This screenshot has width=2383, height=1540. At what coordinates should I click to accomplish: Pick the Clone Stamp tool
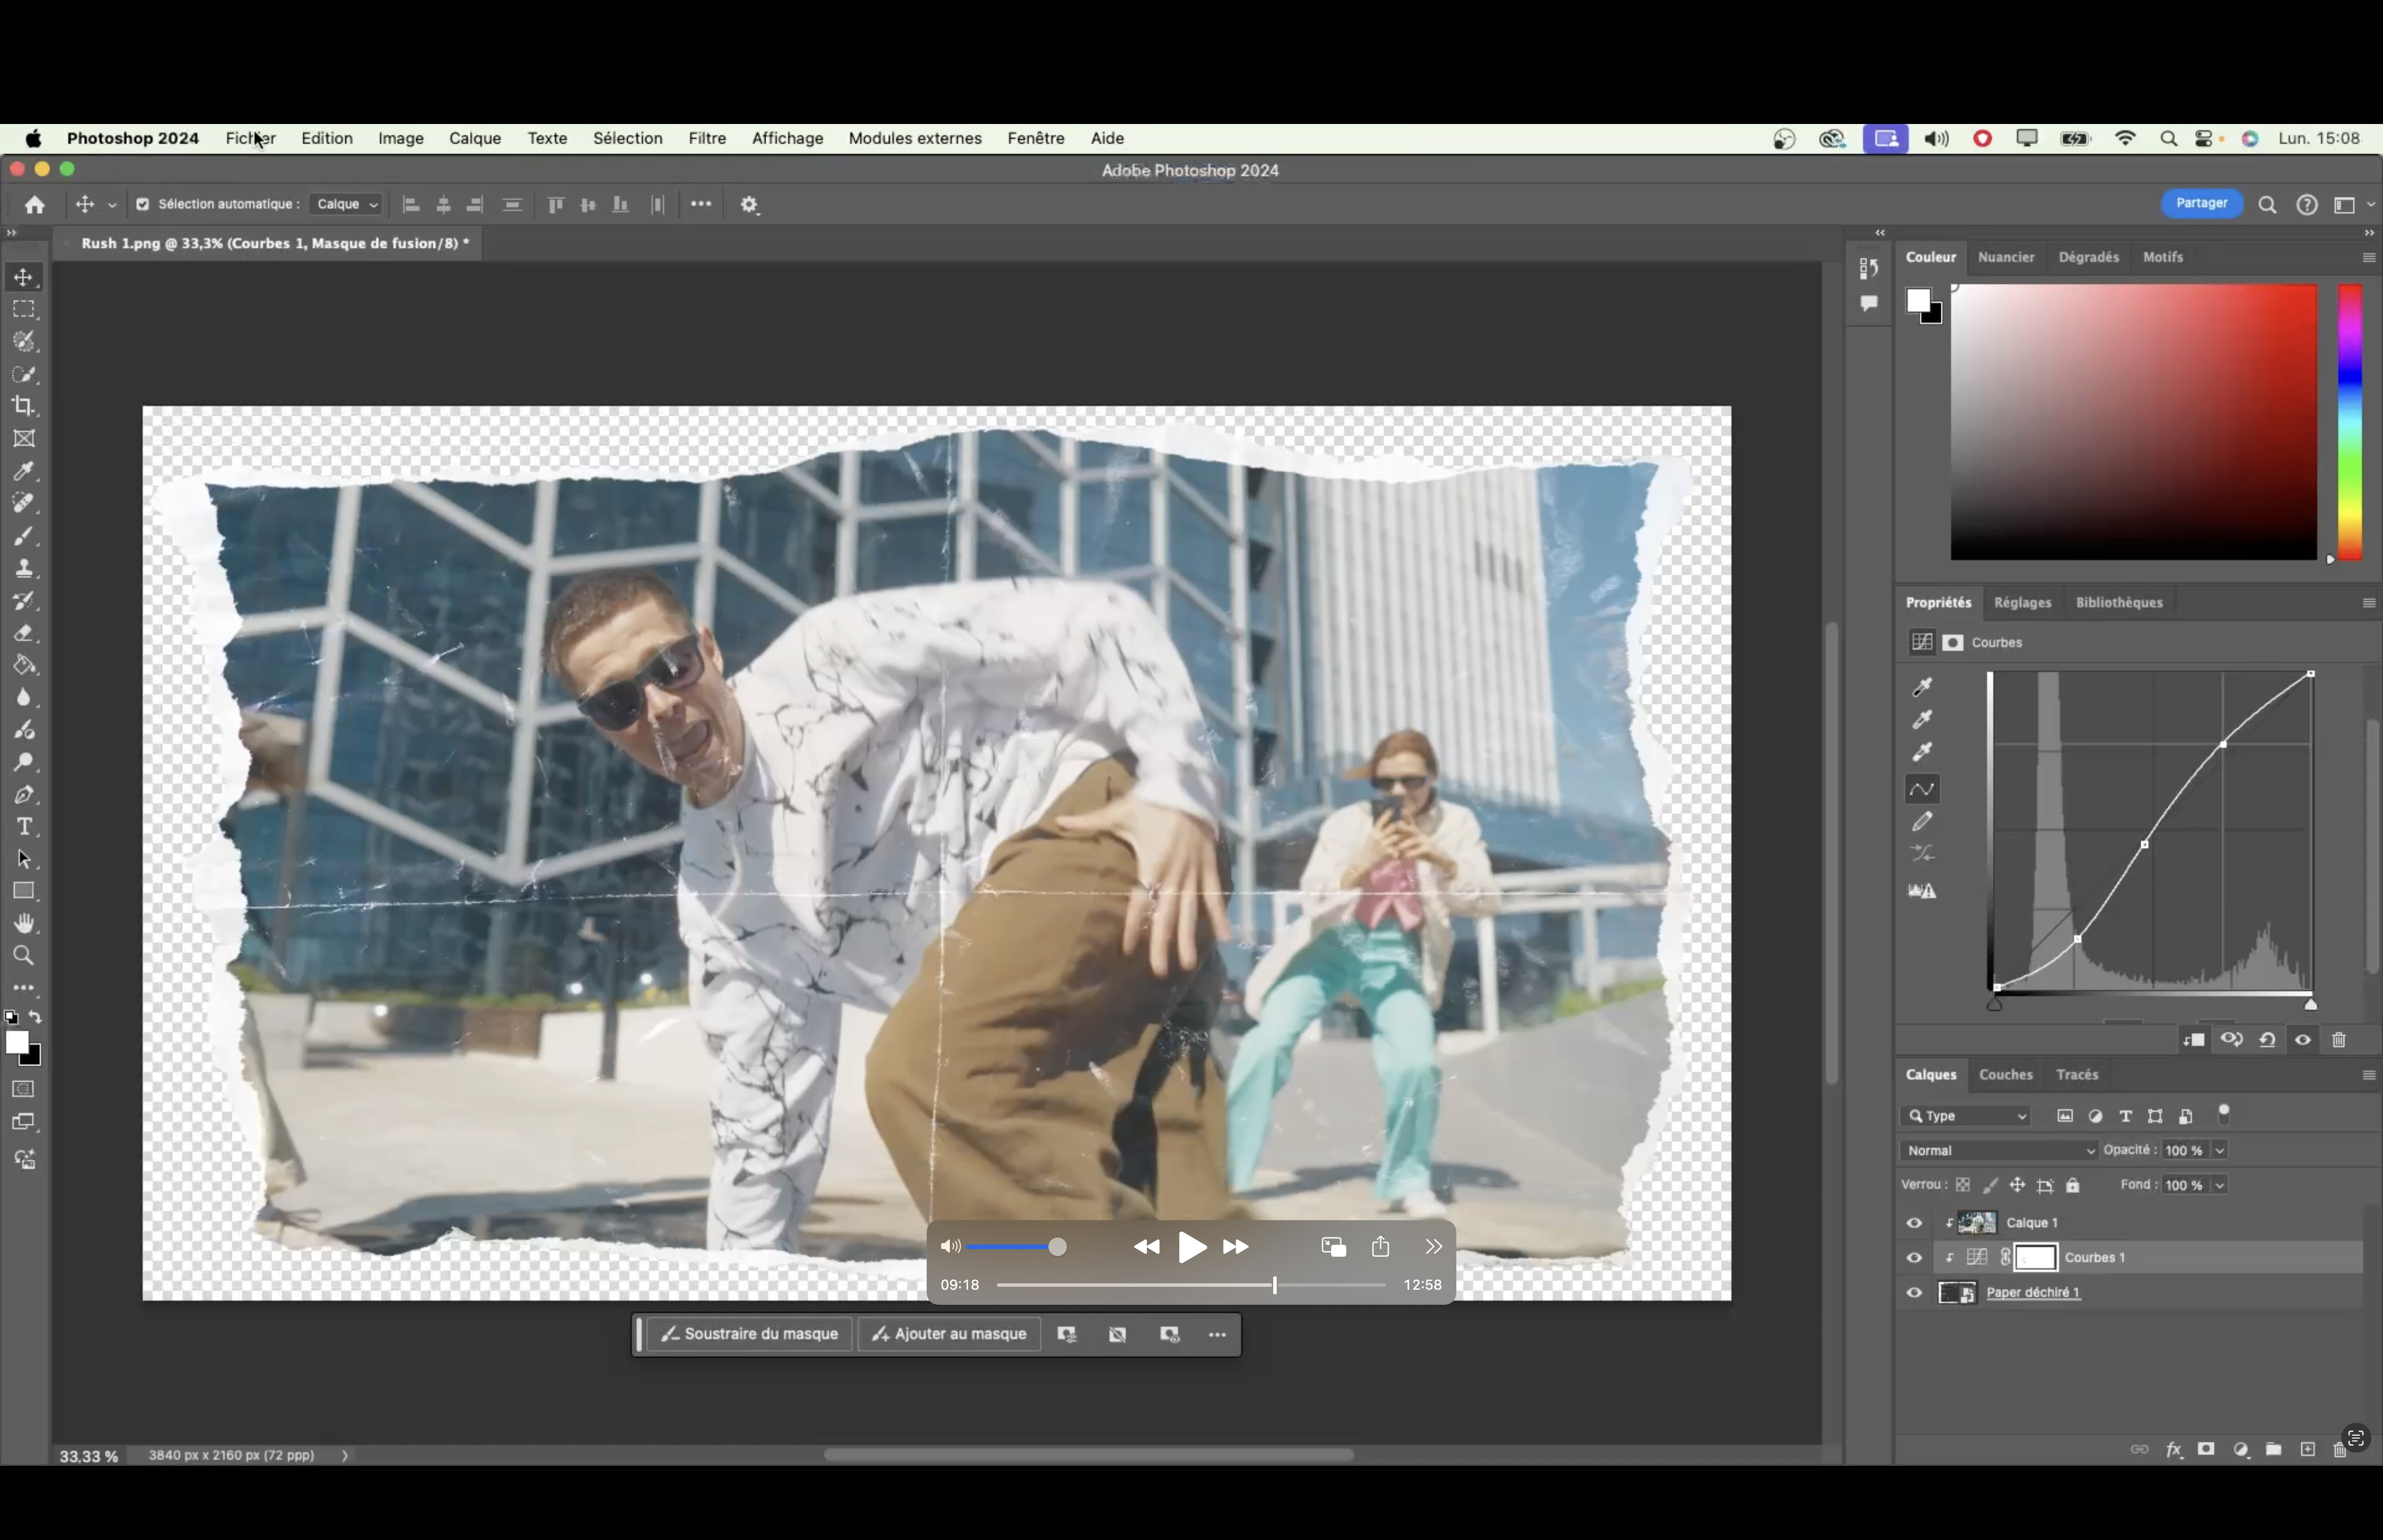[24, 569]
